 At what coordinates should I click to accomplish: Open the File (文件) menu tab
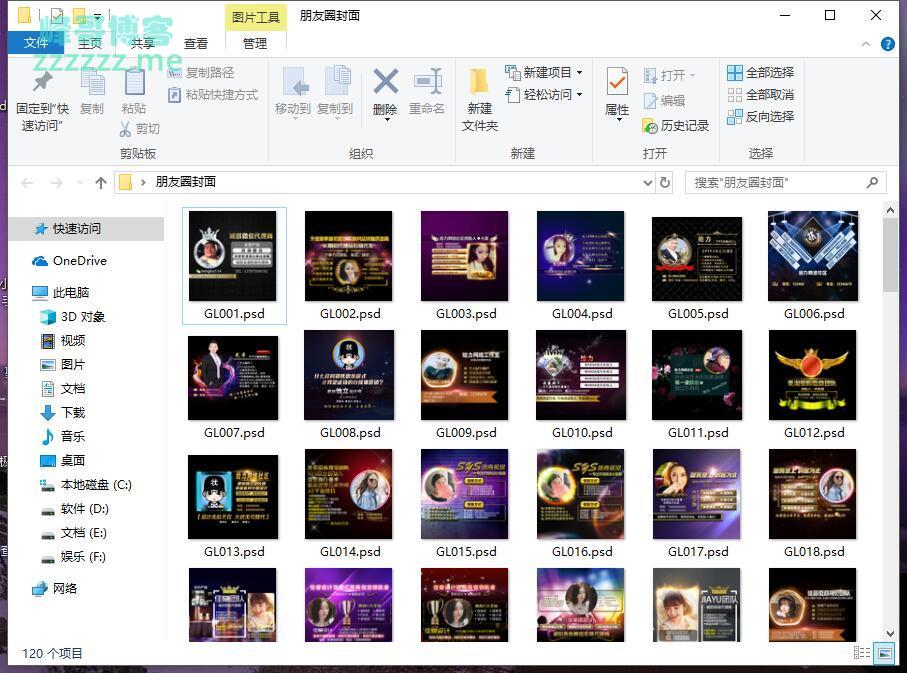36,43
